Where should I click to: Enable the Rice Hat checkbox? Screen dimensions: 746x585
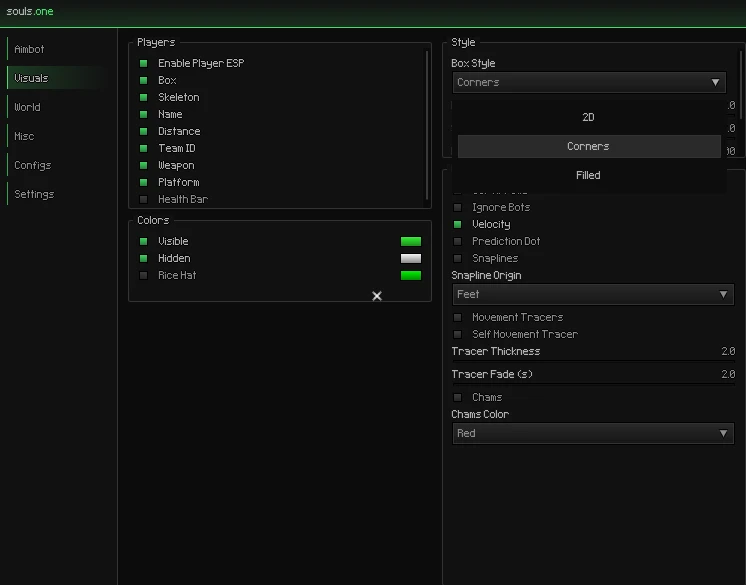point(143,275)
